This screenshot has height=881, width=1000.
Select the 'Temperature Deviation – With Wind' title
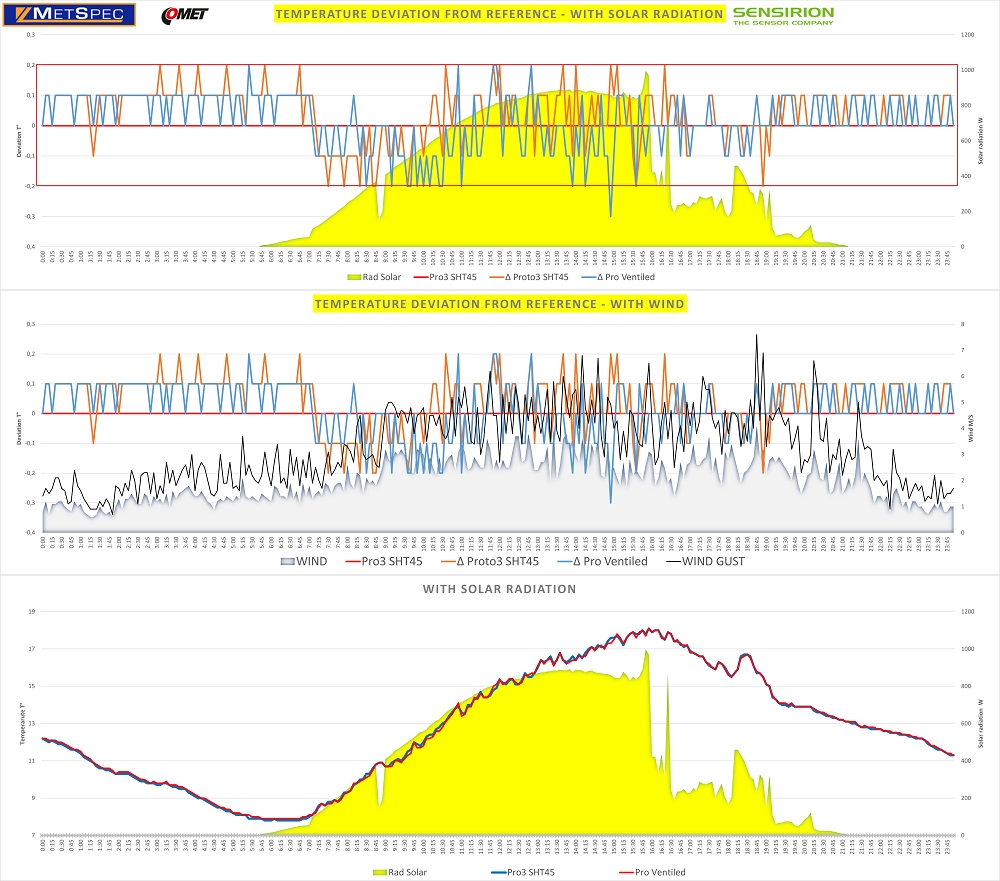[499, 303]
